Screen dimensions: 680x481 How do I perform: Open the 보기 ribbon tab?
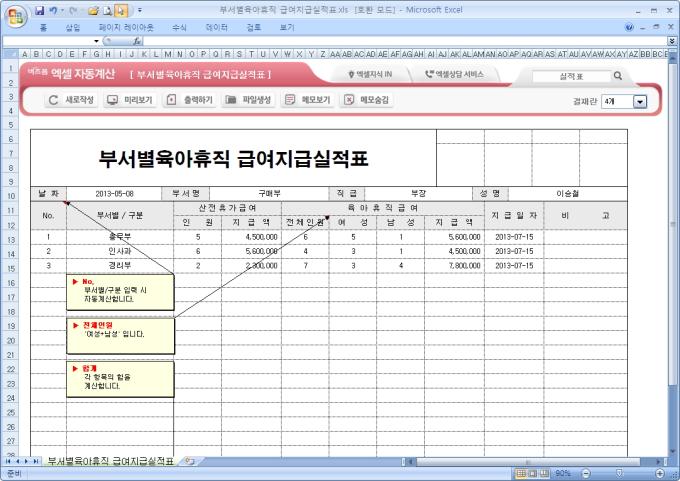[287, 28]
